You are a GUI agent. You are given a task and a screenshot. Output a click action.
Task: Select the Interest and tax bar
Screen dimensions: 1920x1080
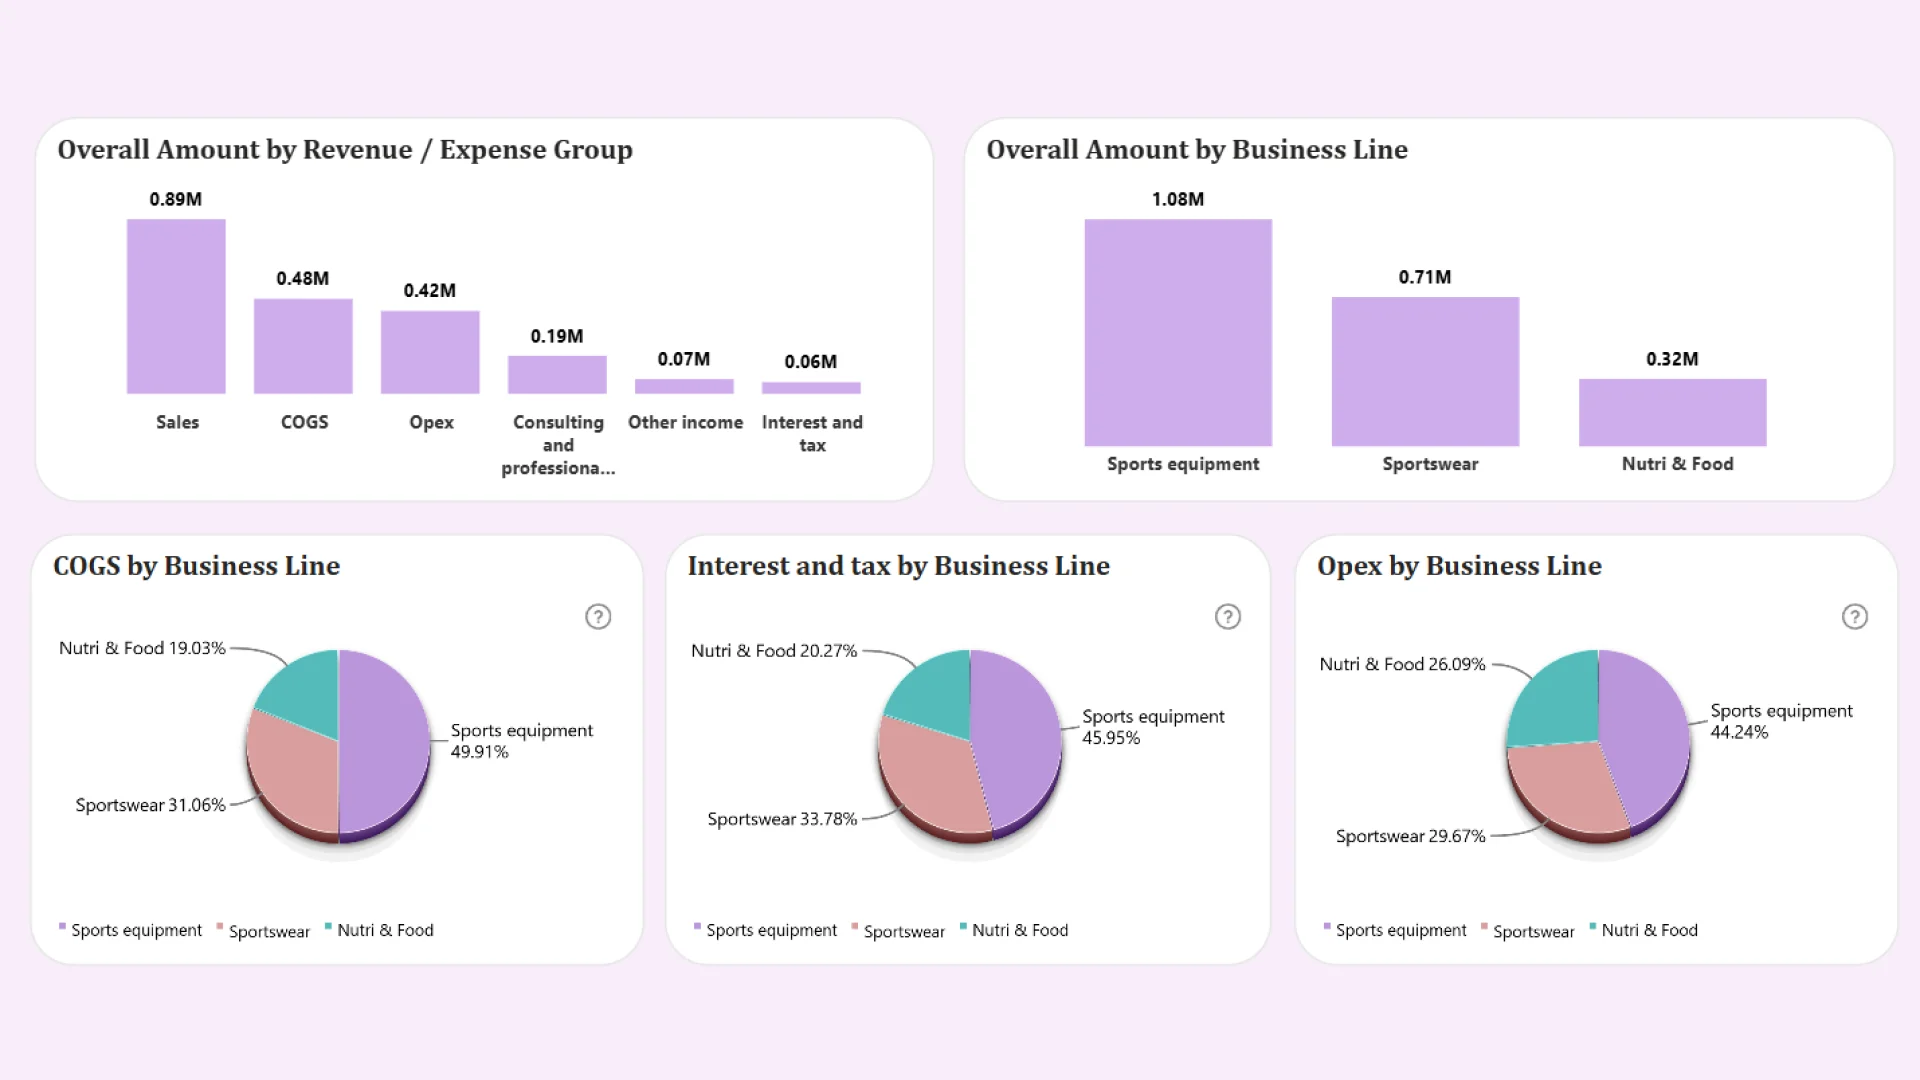pyautogui.click(x=811, y=388)
